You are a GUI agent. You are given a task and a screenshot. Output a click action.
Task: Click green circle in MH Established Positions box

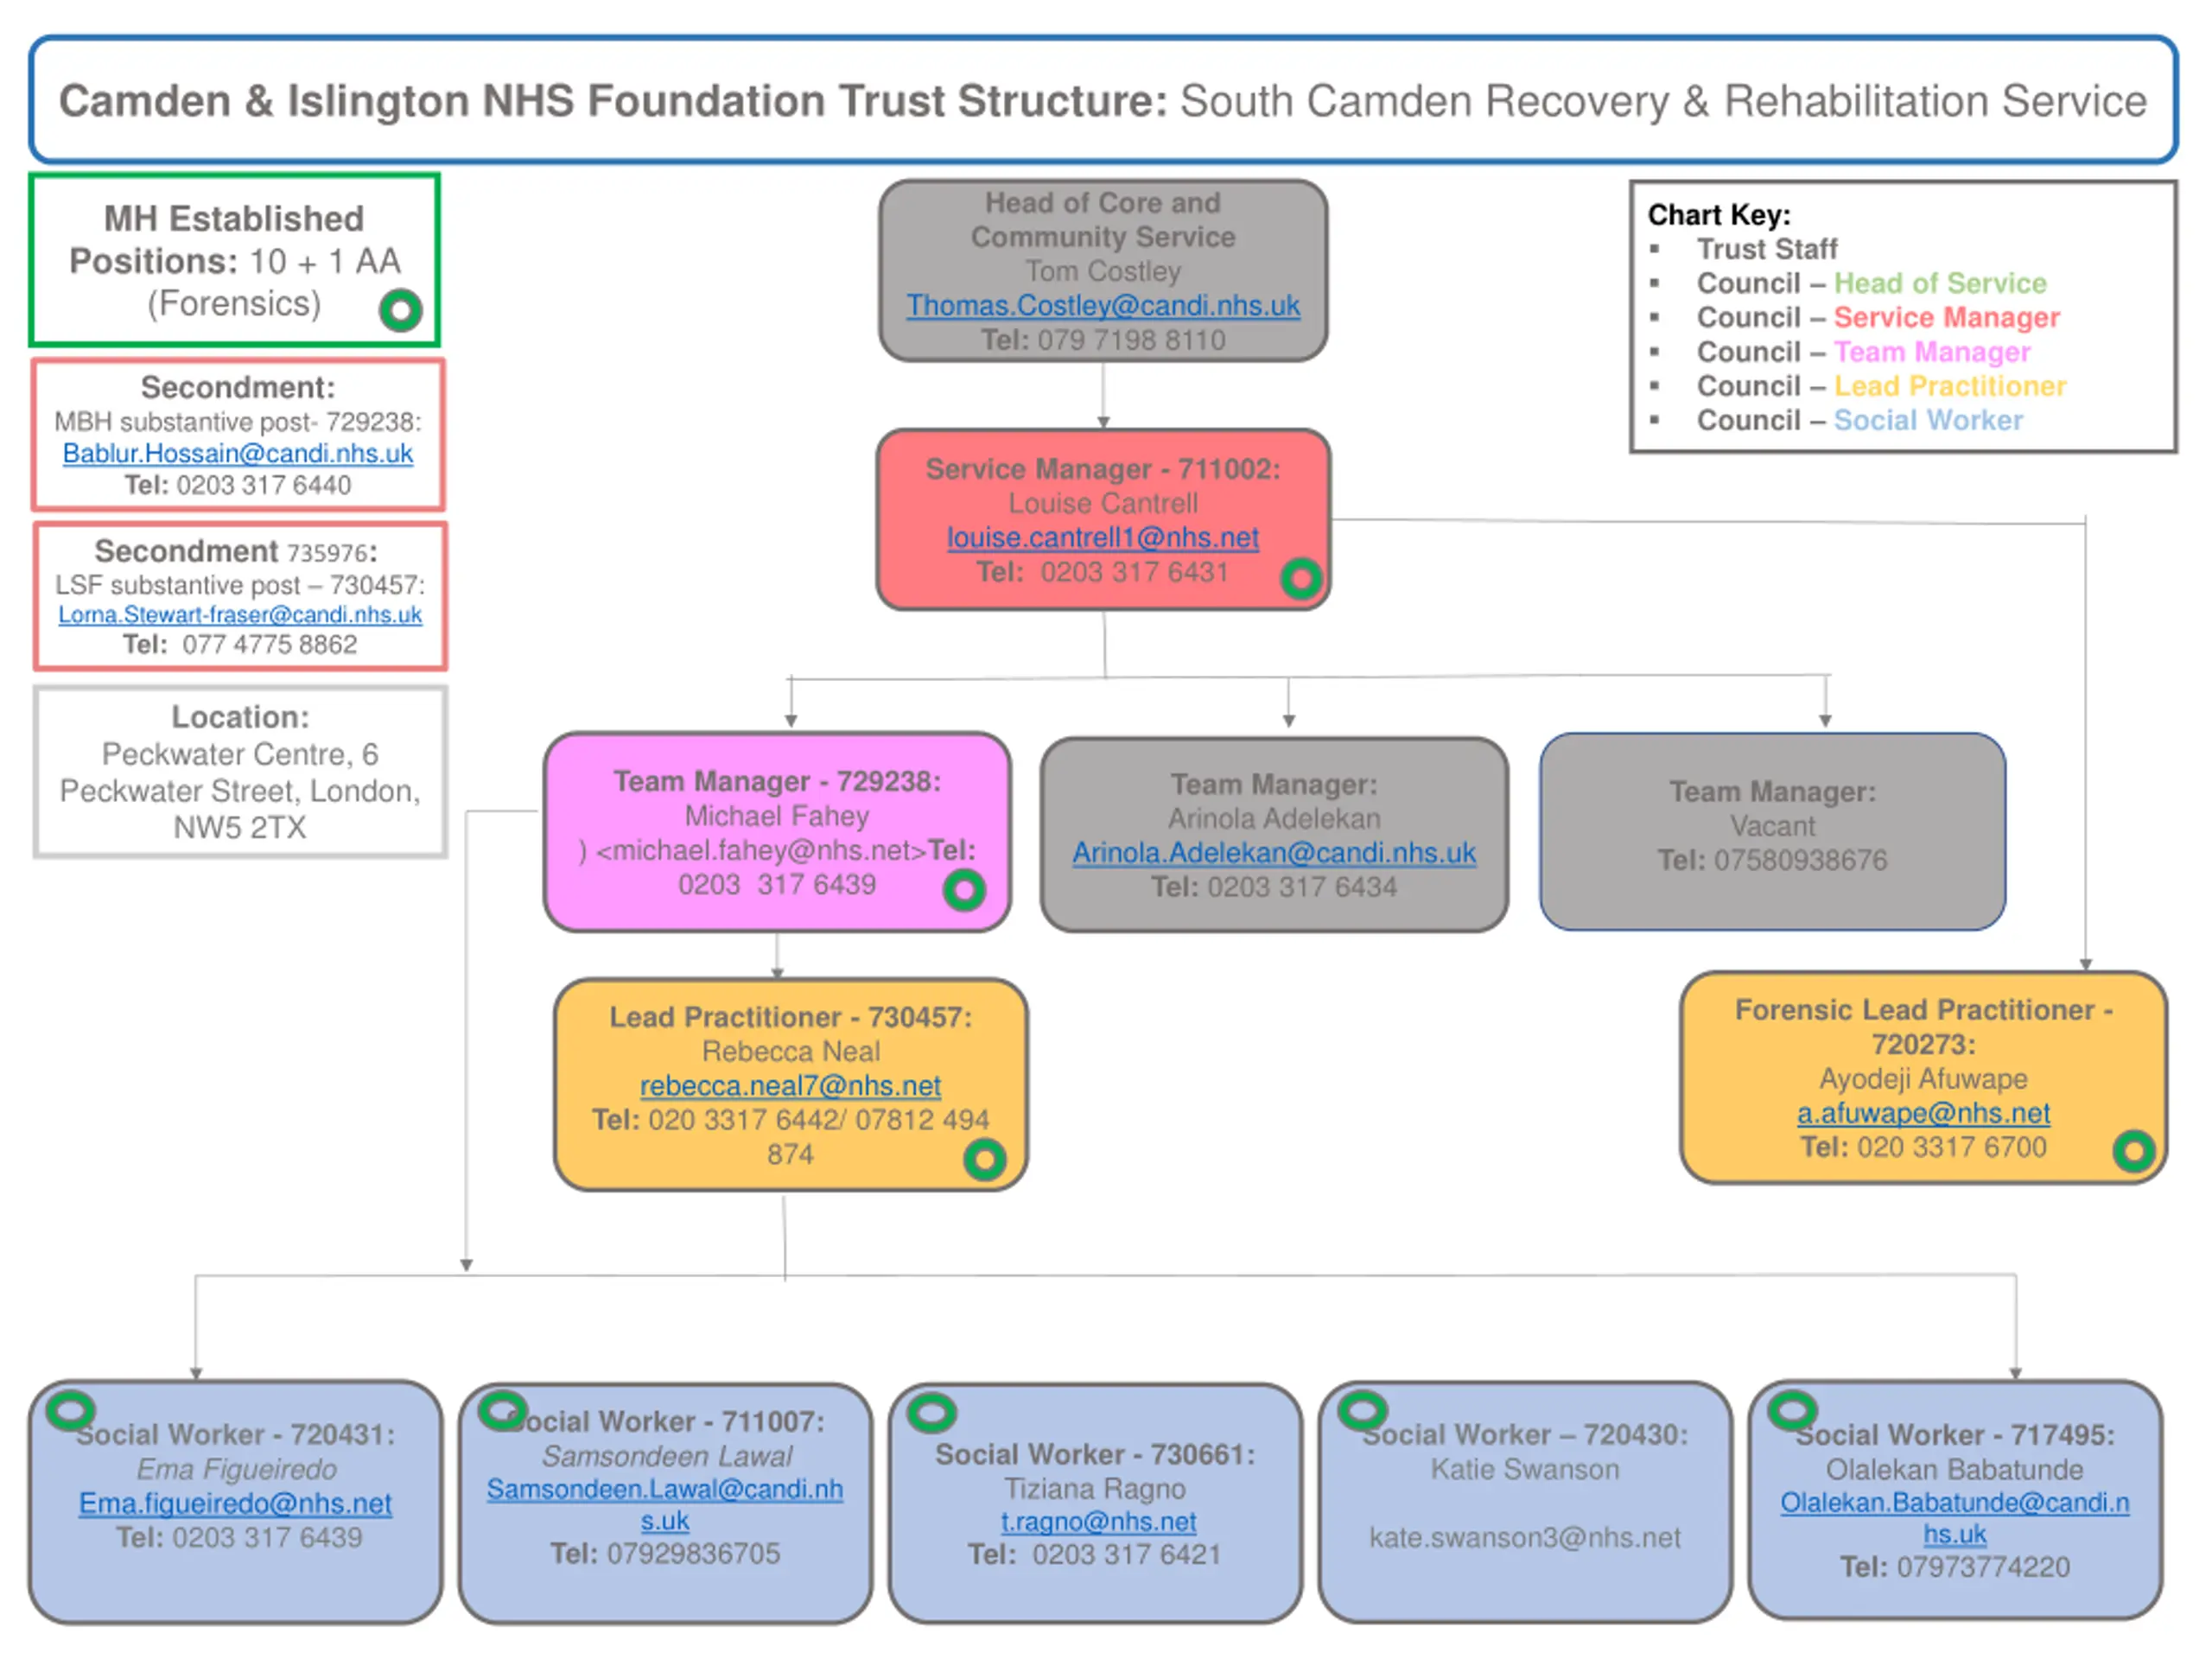coord(400,310)
